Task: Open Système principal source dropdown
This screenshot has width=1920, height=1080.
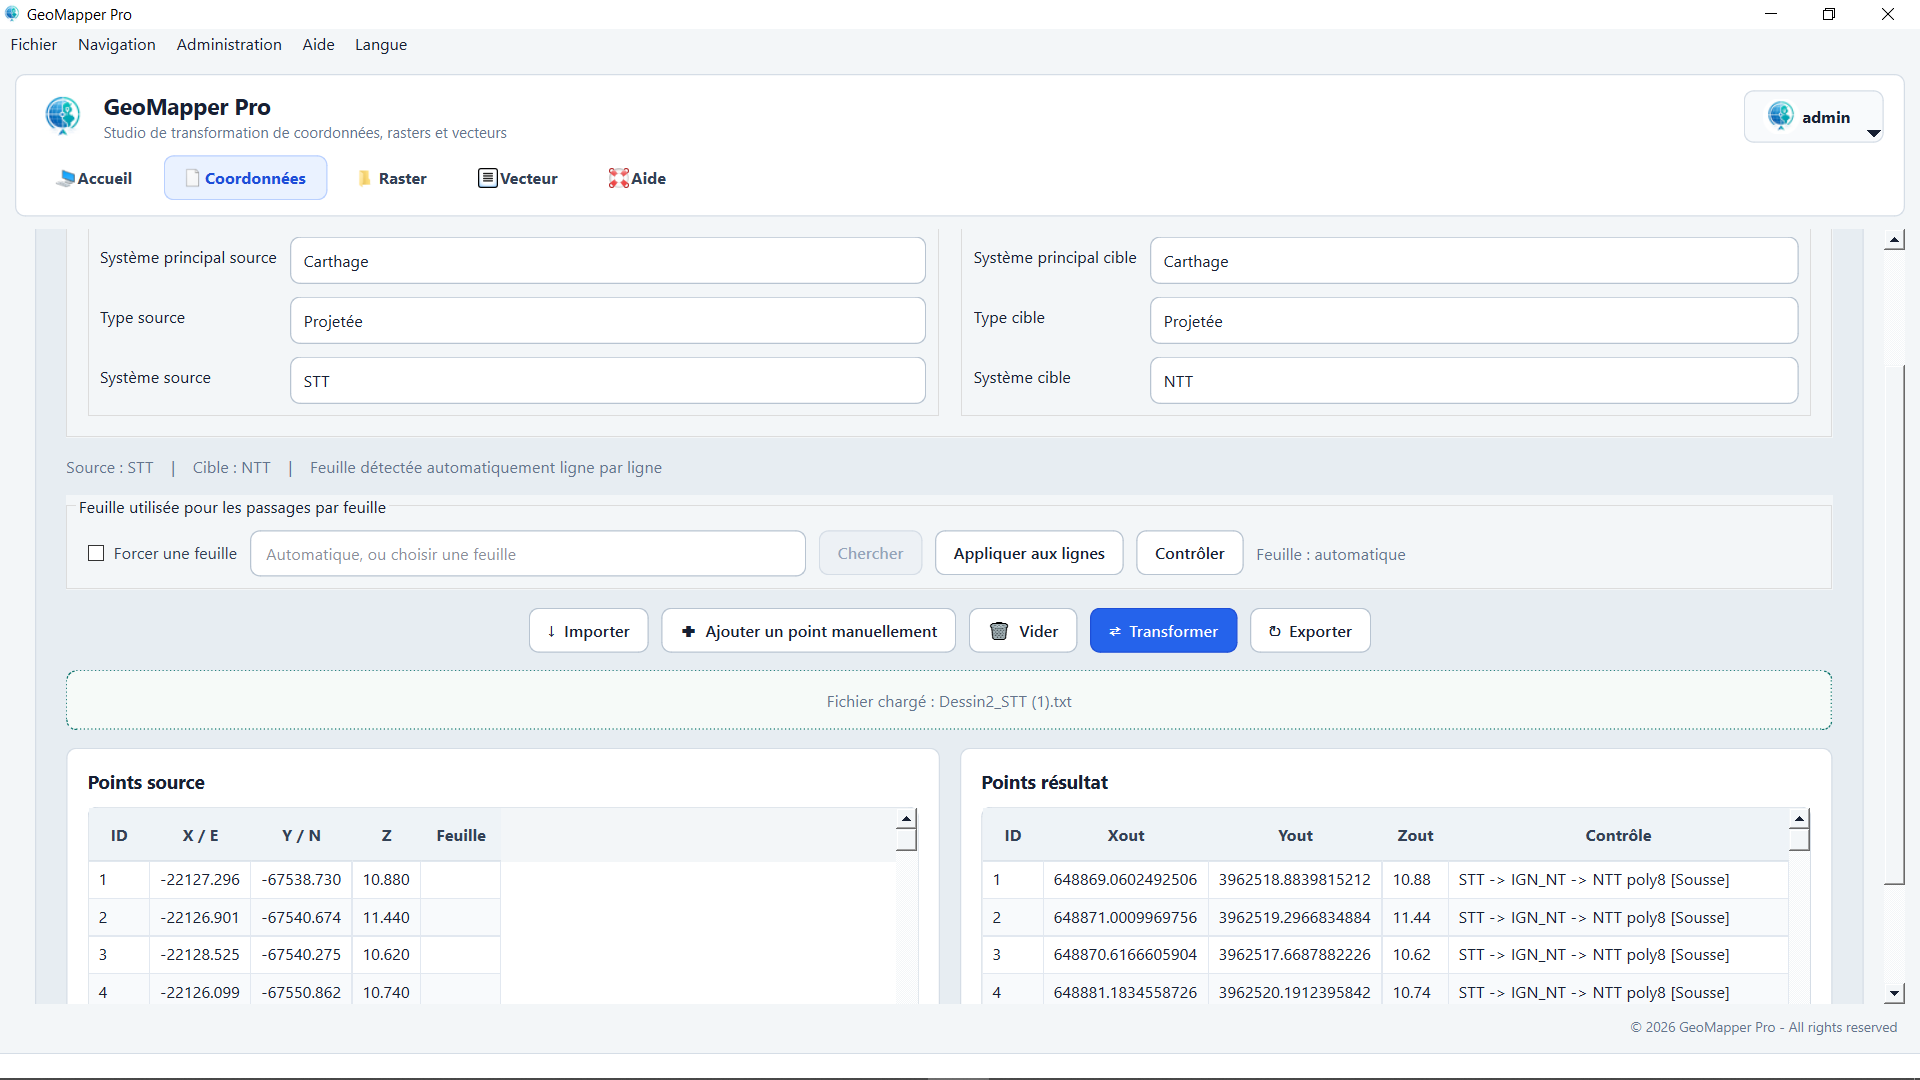Action: coord(608,261)
